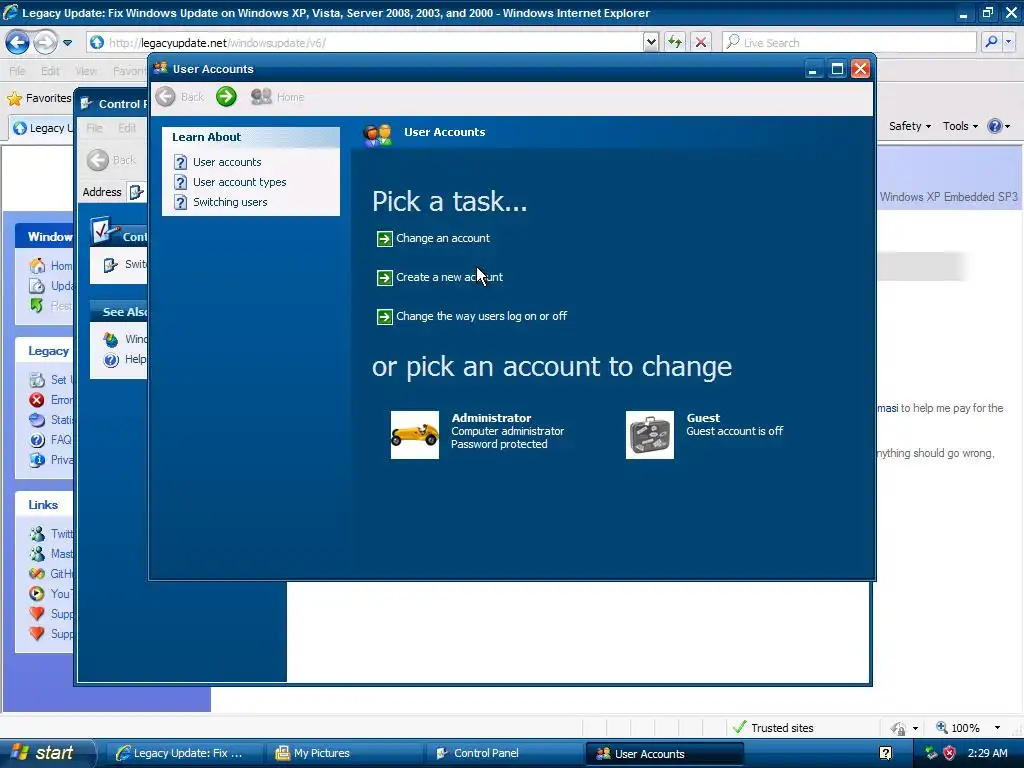Open the Edit menu in Internet Explorer

50,71
